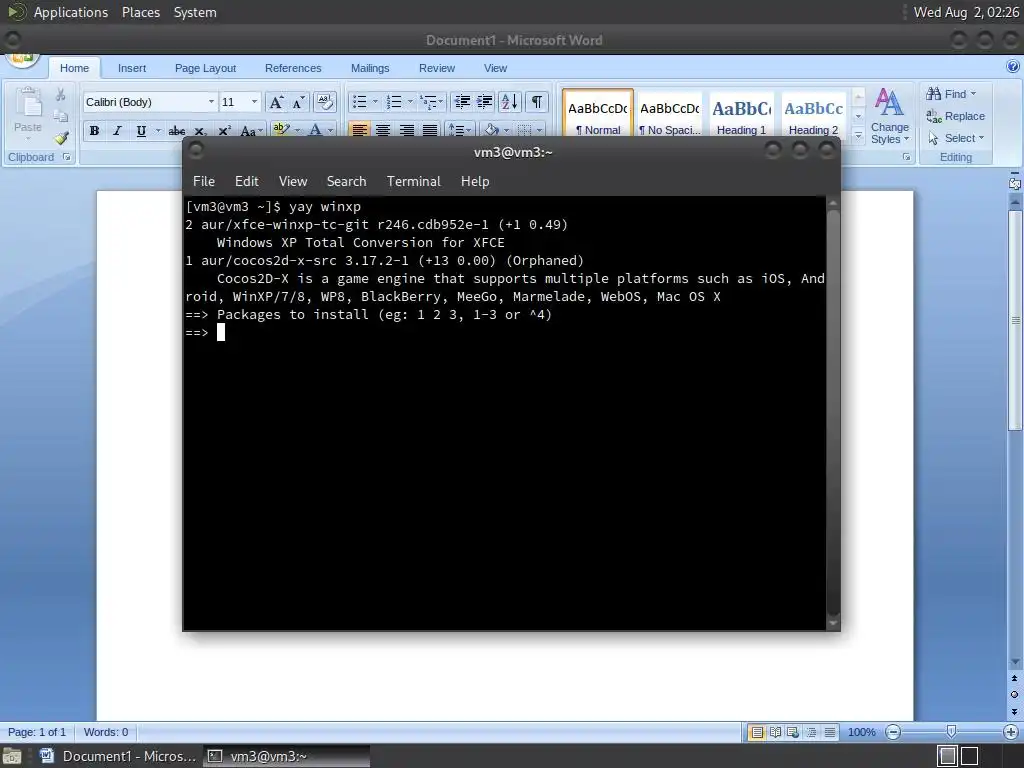Select the Format Painter brush icon

pyautogui.click(x=61, y=138)
